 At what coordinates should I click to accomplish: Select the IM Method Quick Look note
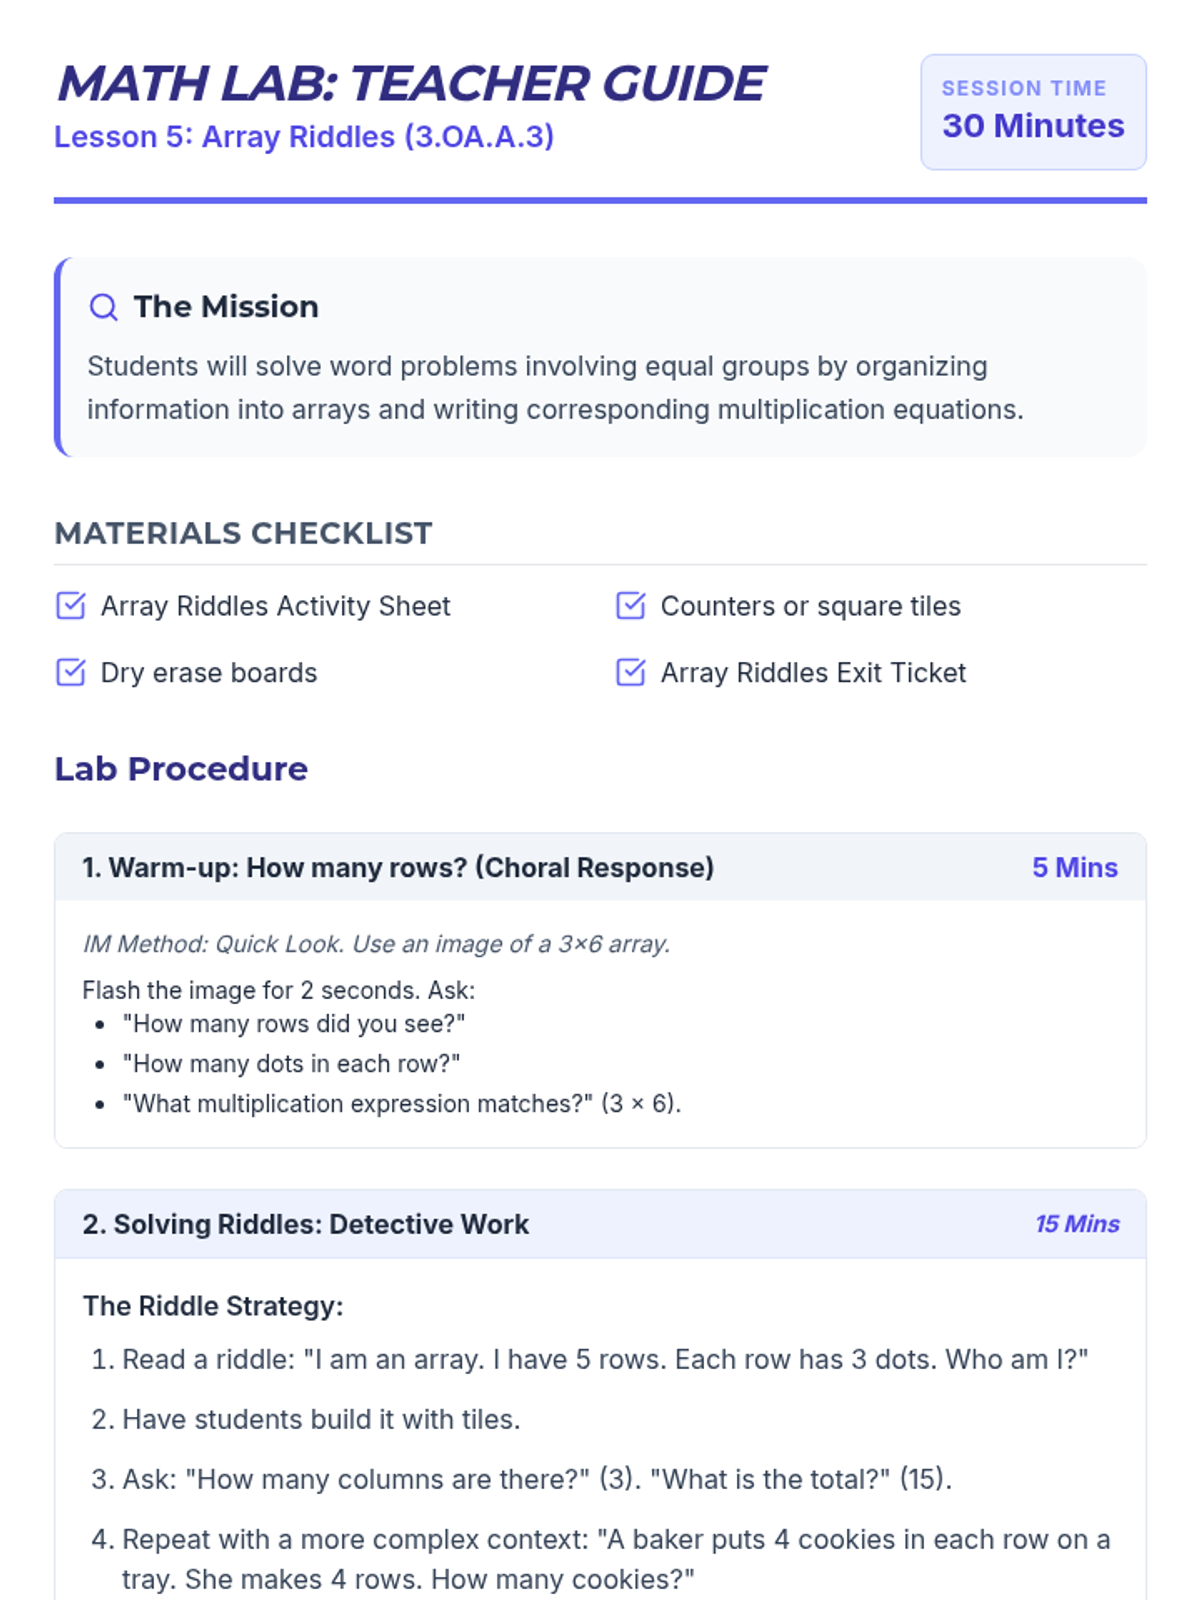point(376,944)
